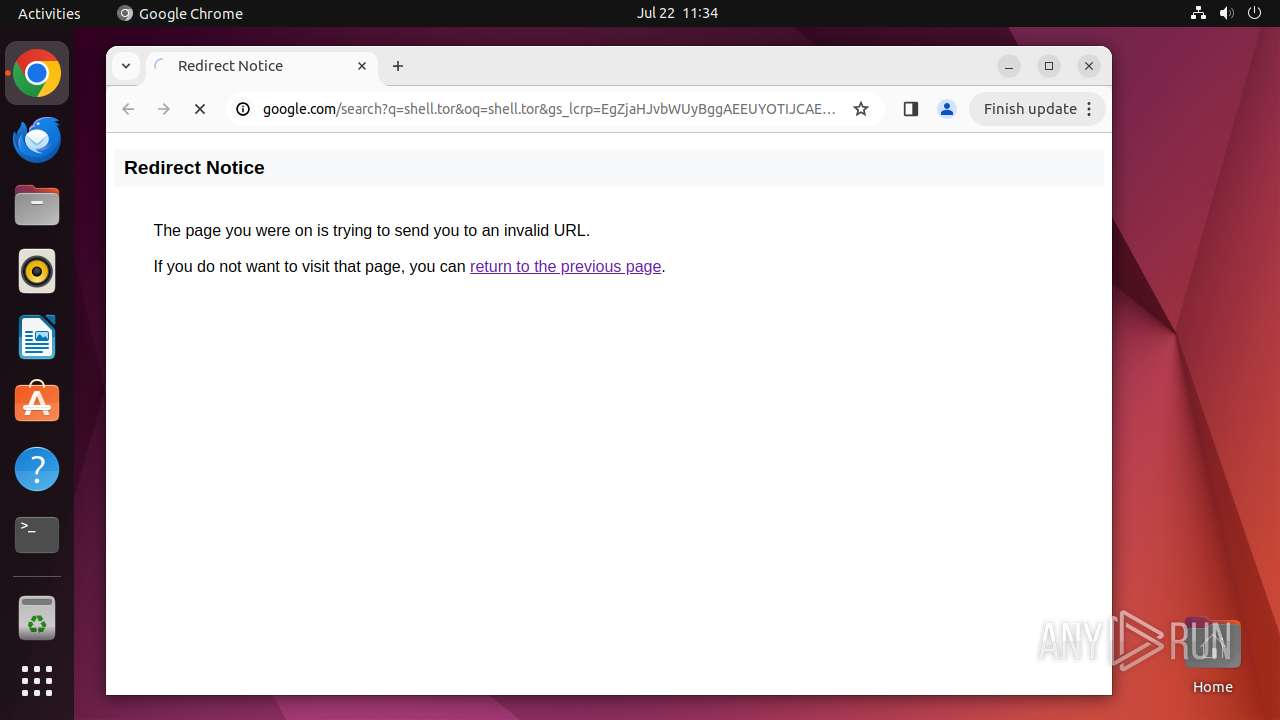Image resolution: width=1280 pixels, height=720 pixels.
Task: Maximize the Chrome window
Action: [1049, 66]
